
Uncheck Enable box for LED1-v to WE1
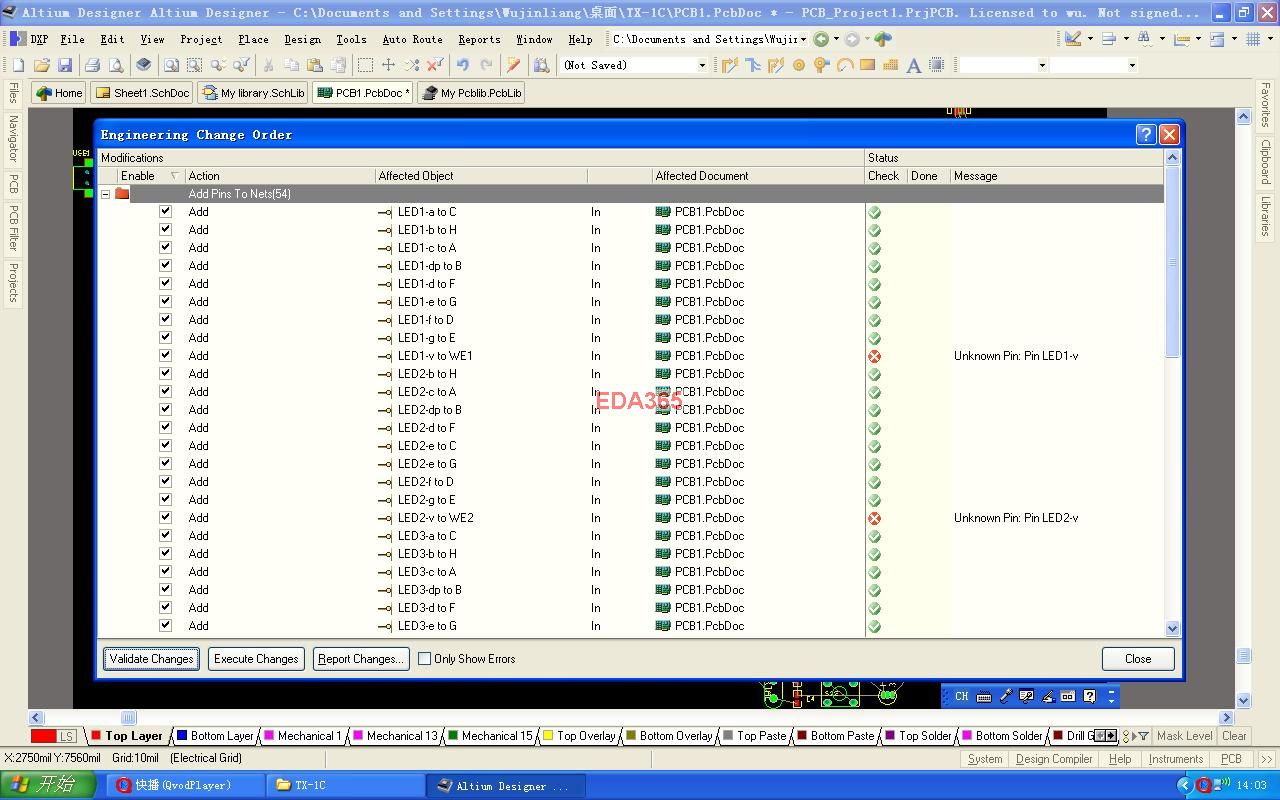click(x=165, y=356)
